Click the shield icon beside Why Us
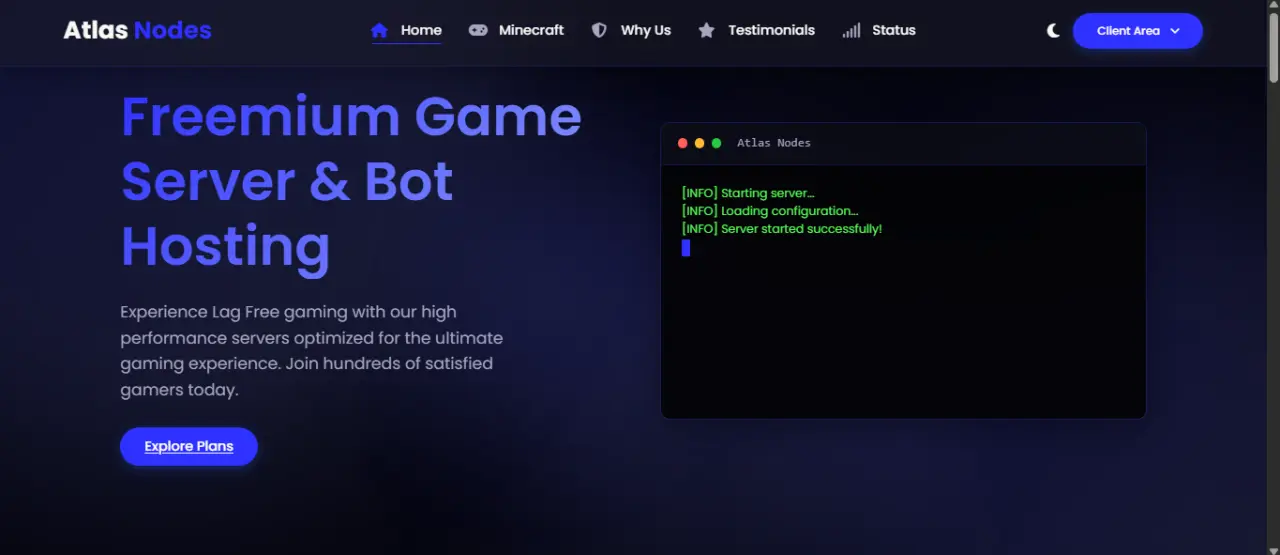Viewport: 1280px width, 555px height. [599, 30]
